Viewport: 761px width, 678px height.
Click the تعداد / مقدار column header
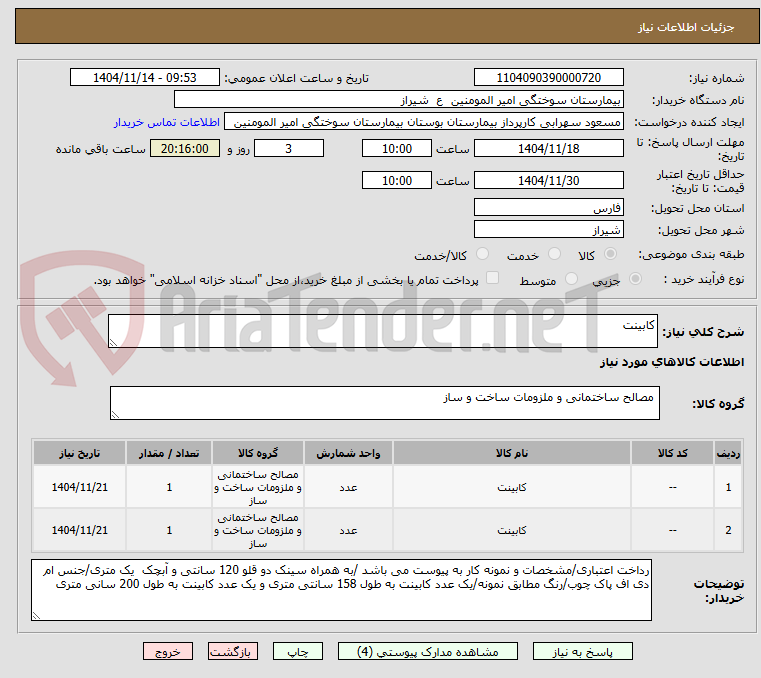tap(169, 453)
